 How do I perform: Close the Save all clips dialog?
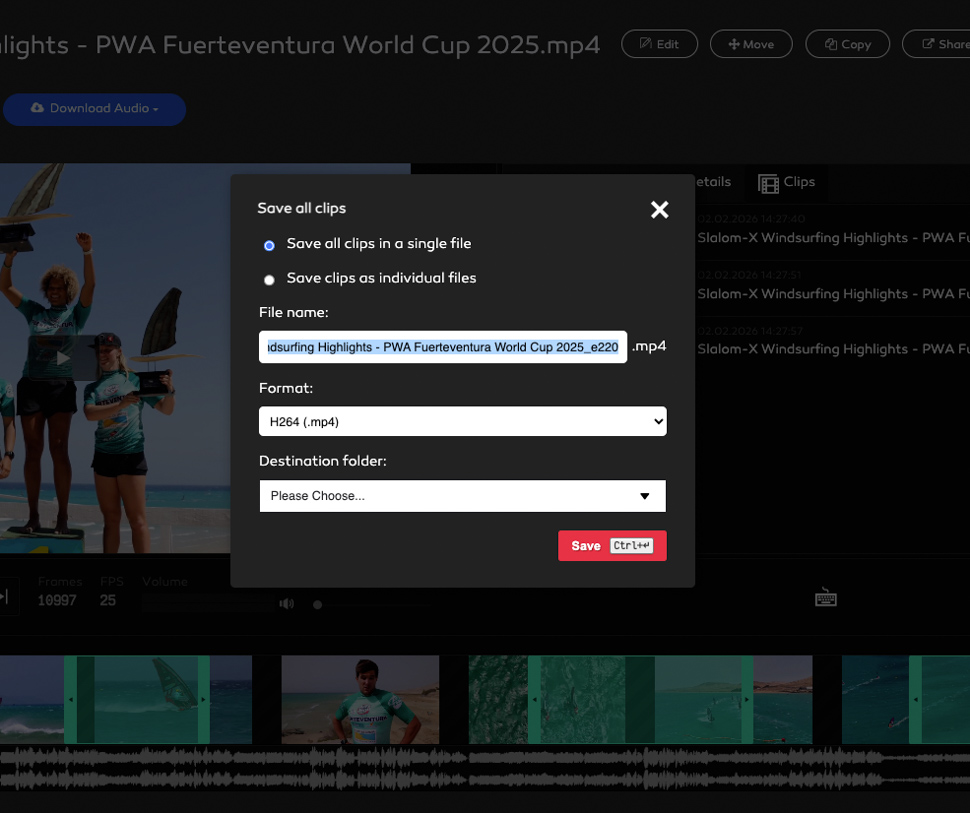(x=659, y=209)
